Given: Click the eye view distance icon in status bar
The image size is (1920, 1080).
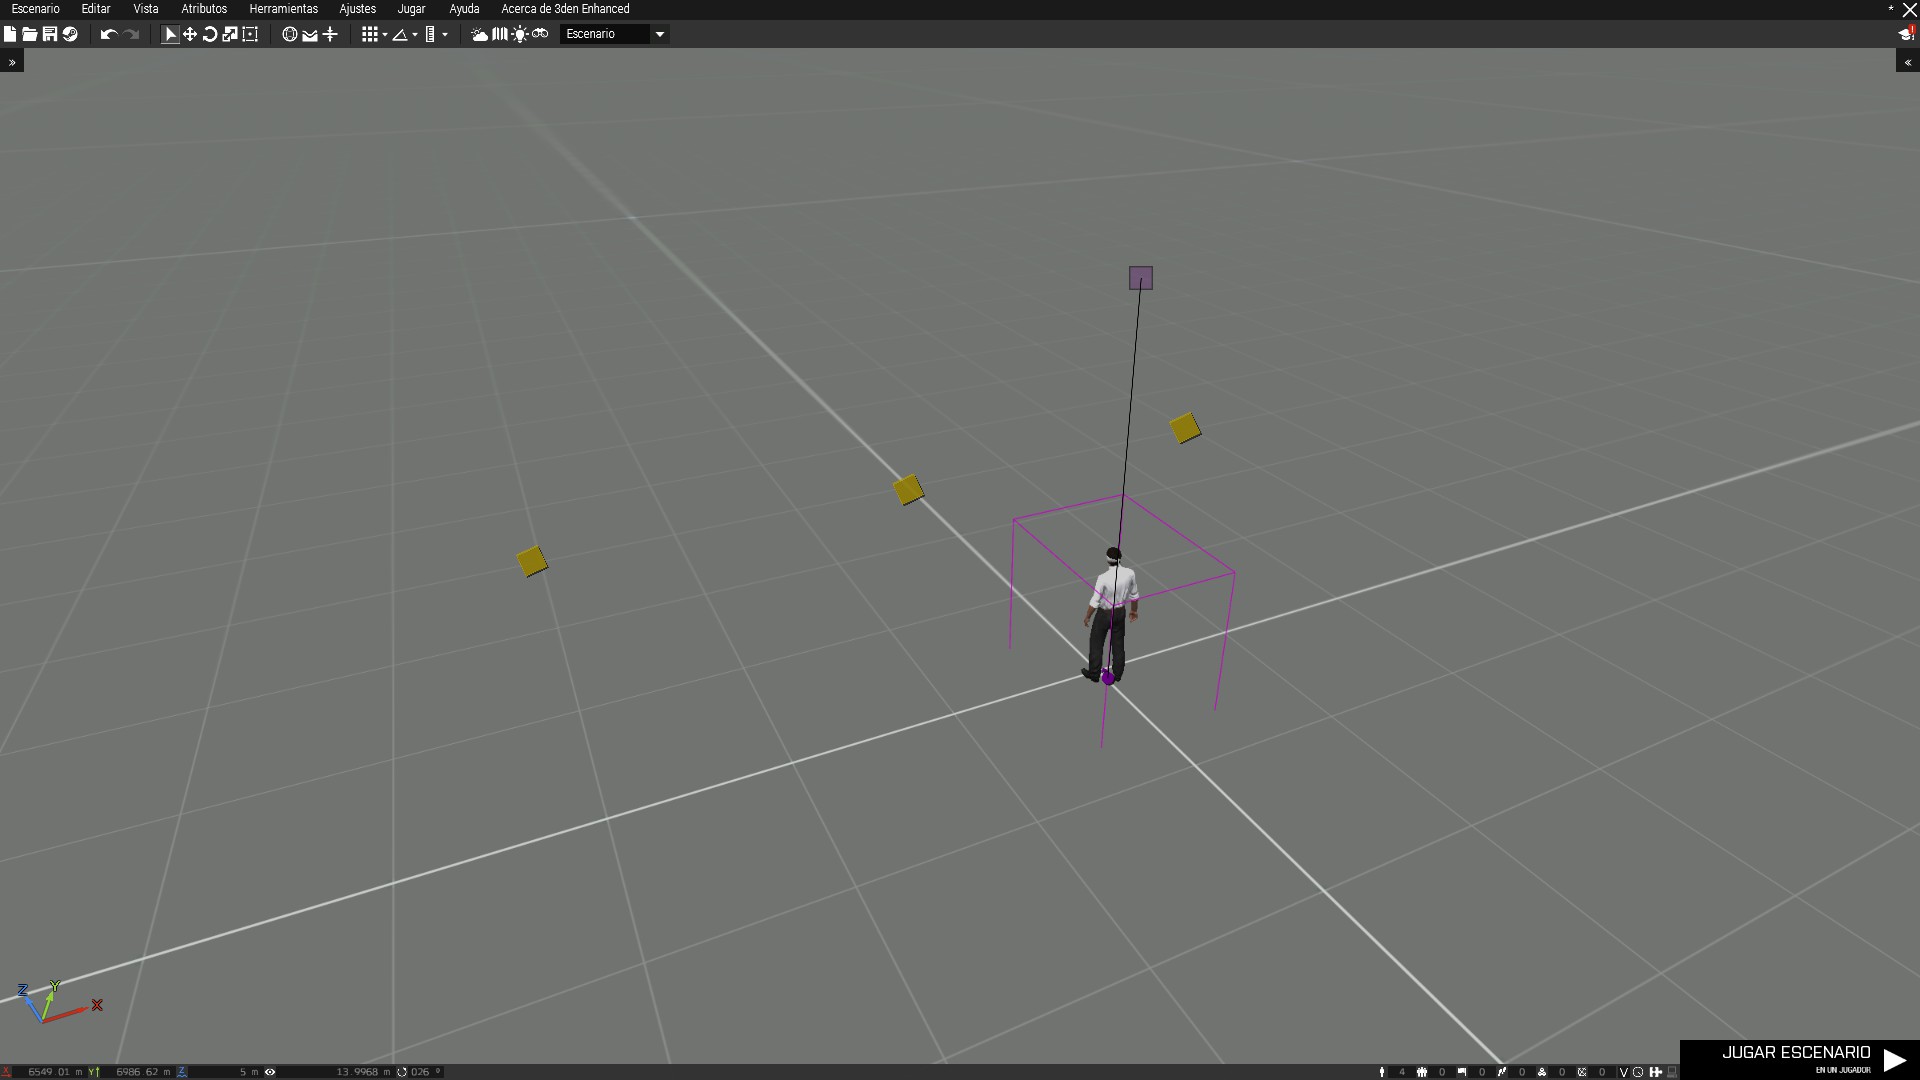Looking at the screenshot, I should (x=270, y=1072).
